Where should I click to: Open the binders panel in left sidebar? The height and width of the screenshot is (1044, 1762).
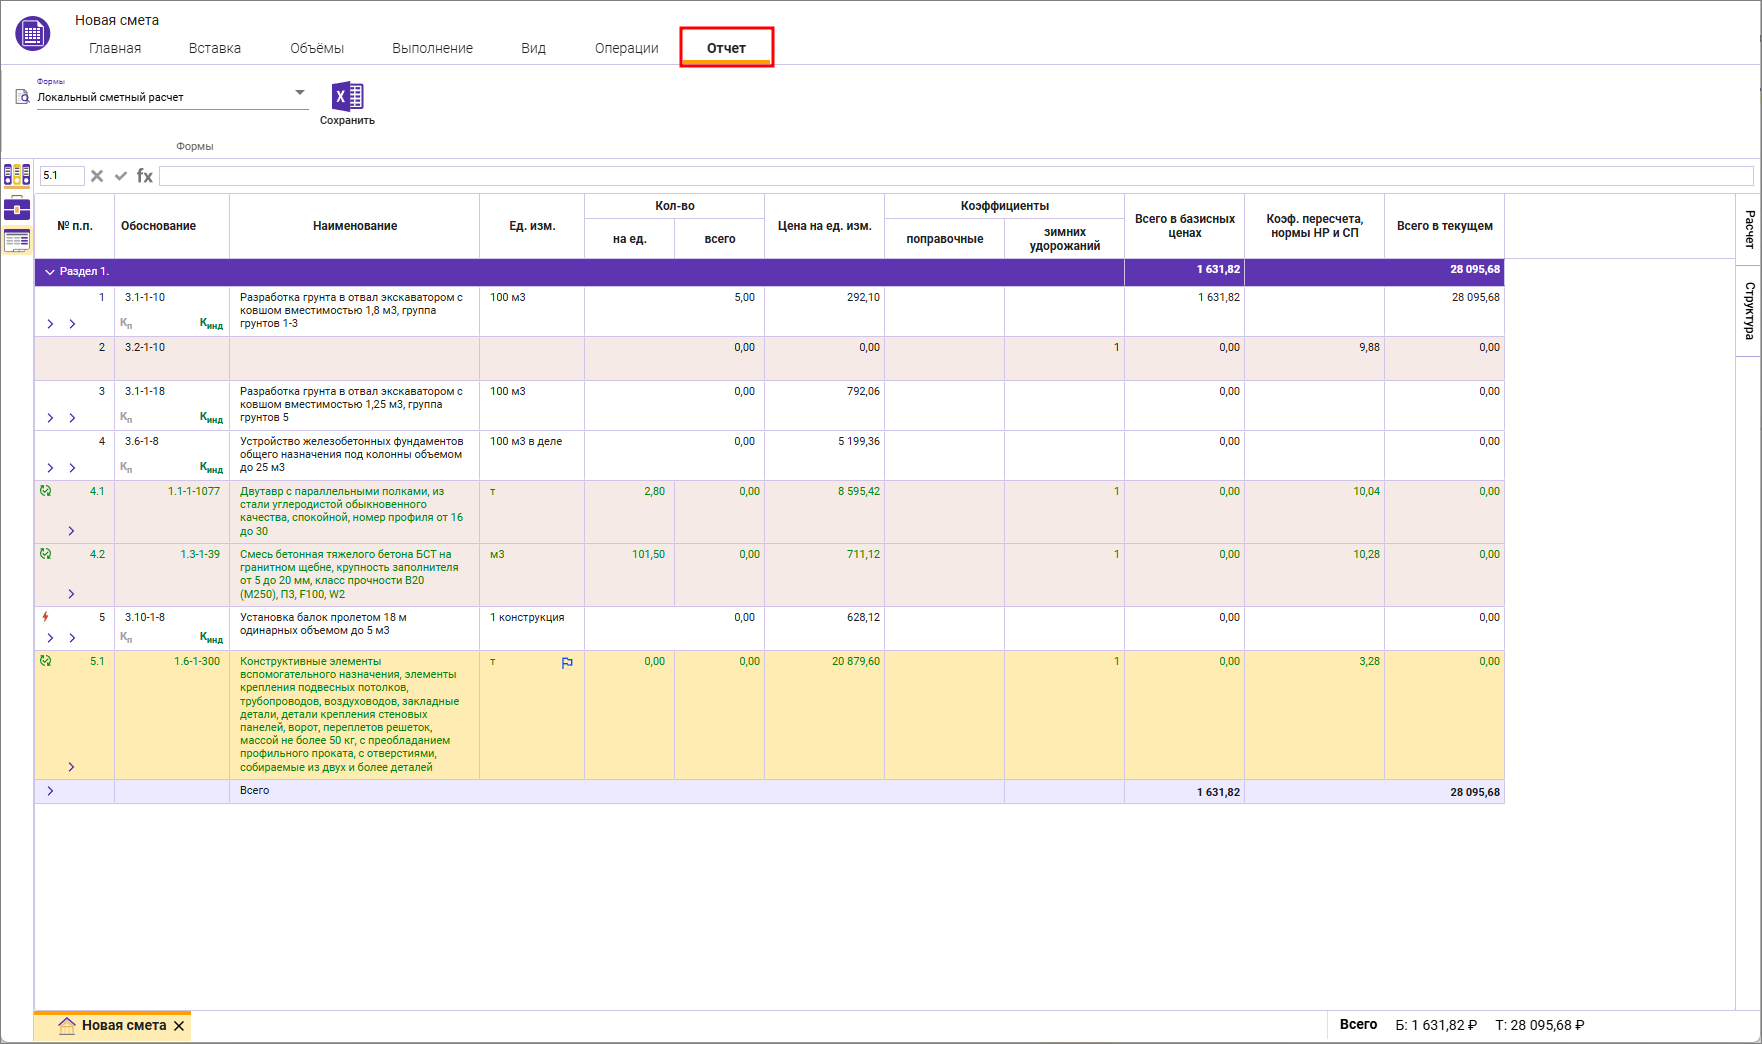pyautogui.click(x=17, y=176)
